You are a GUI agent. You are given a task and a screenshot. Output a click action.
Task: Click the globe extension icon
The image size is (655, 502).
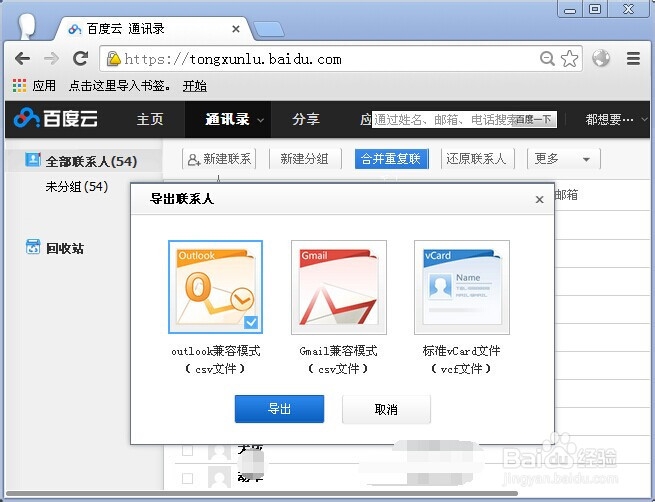[601, 58]
